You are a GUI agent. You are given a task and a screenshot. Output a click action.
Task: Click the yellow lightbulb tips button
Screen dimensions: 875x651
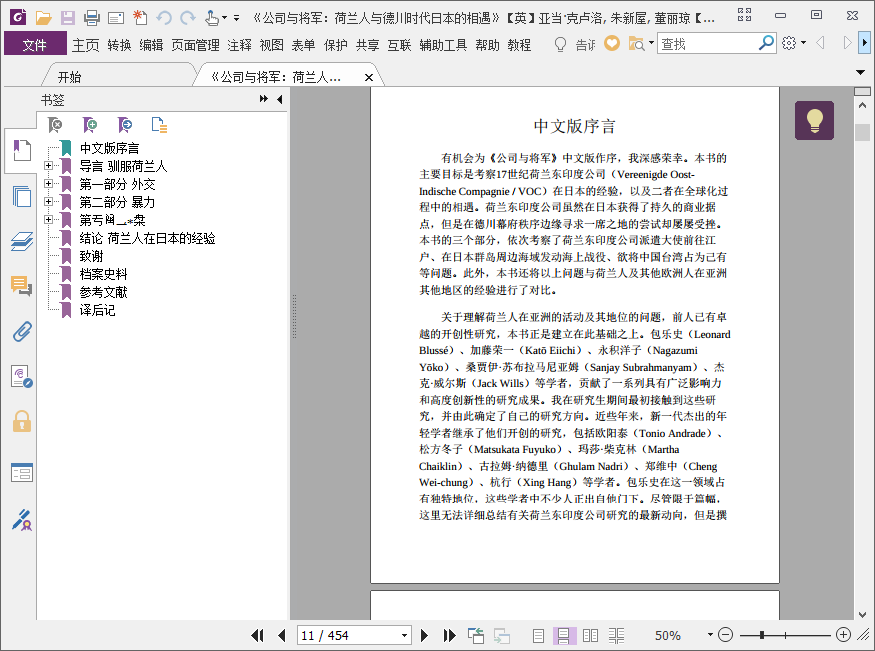(x=814, y=121)
